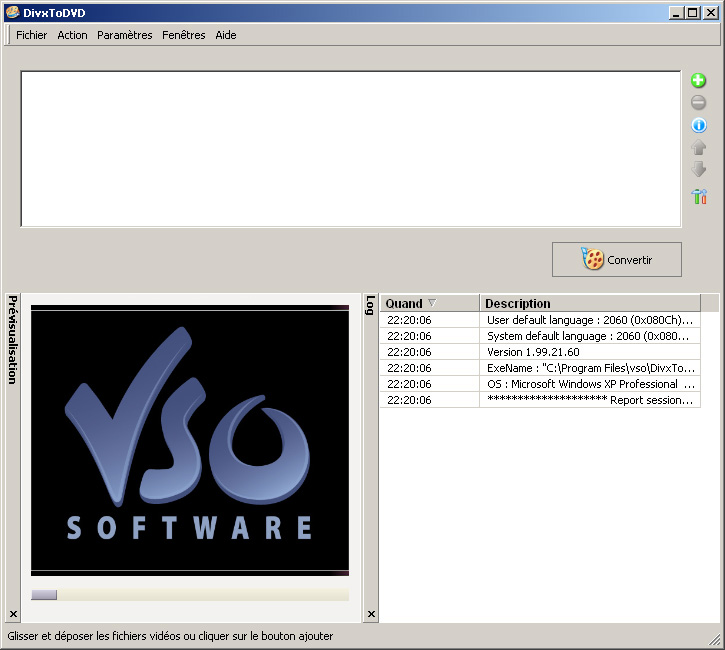Image resolution: width=725 pixels, height=650 pixels.
Task: Open the Fenêtres menu
Action: tap(184, 35)
